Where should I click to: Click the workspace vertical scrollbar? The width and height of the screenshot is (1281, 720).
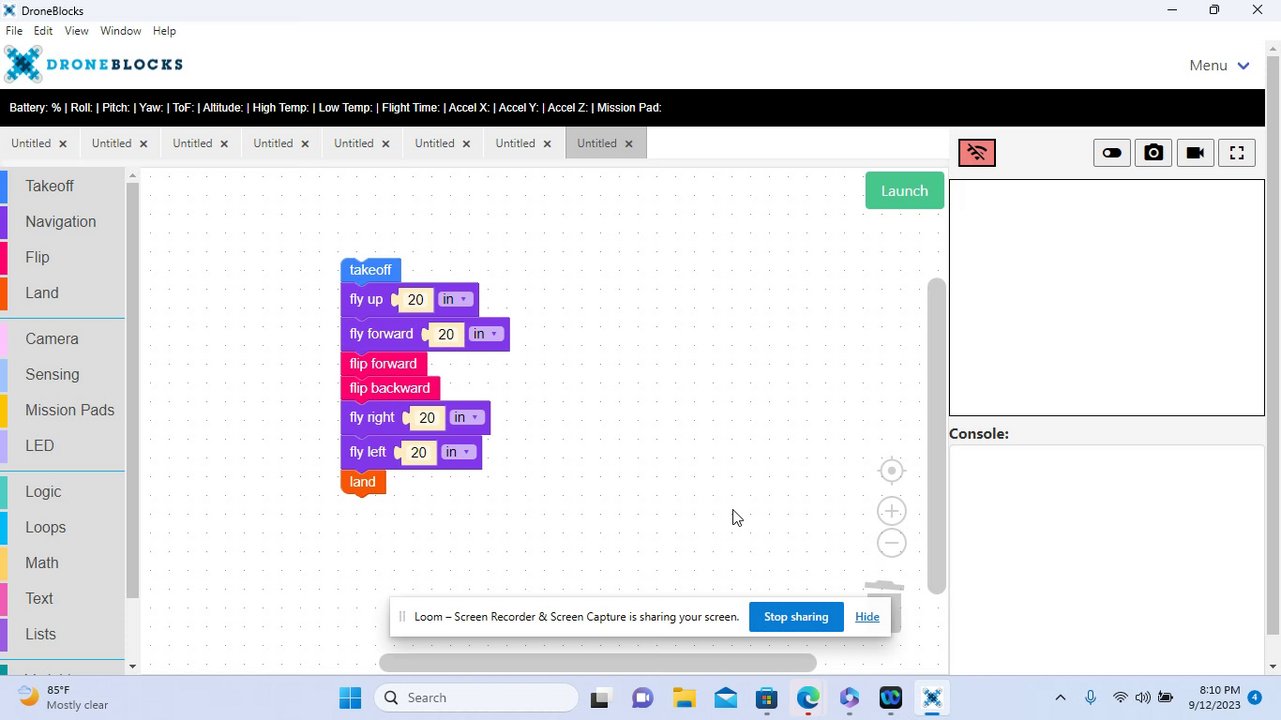pos(936,436)
